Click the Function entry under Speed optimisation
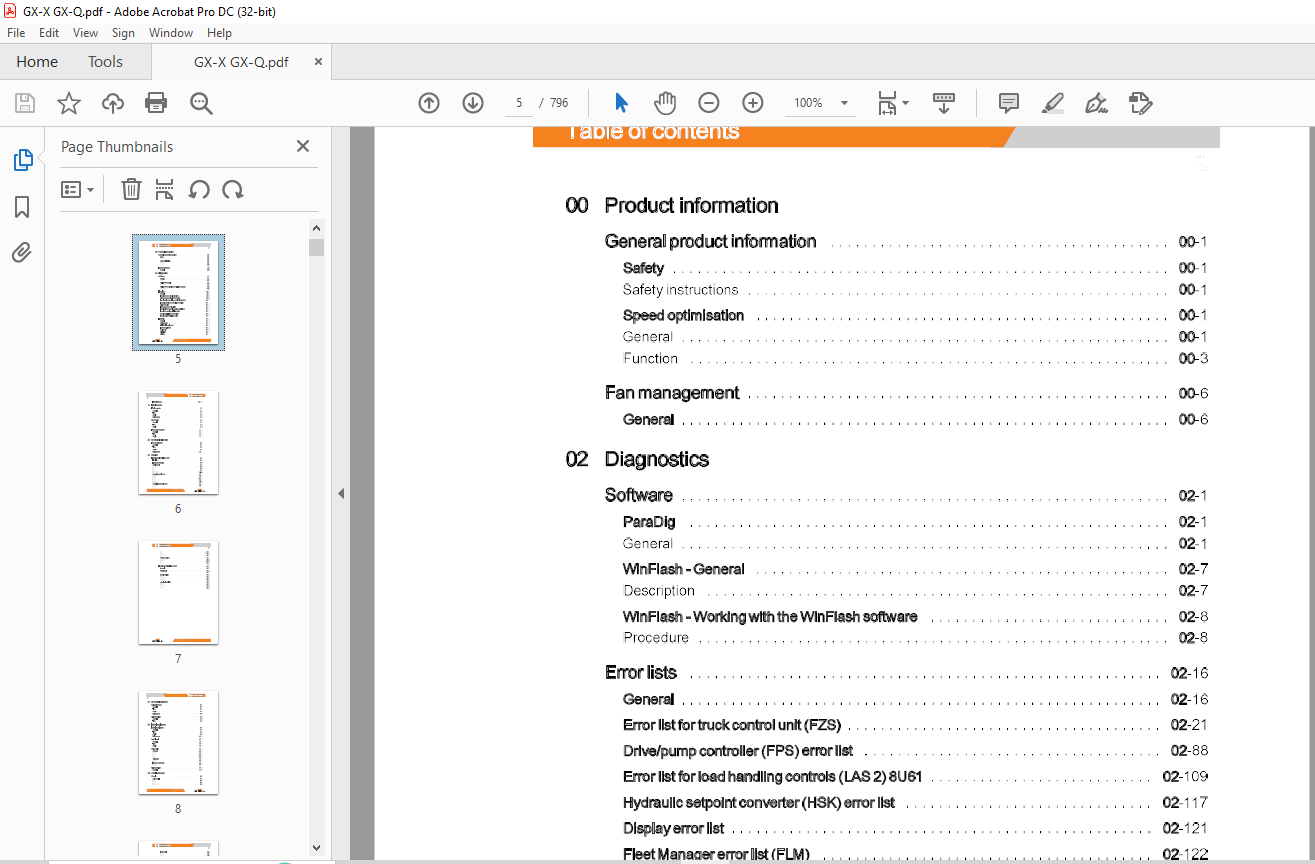Viewport: 1315px width, 864px height. tap(650, 358)
